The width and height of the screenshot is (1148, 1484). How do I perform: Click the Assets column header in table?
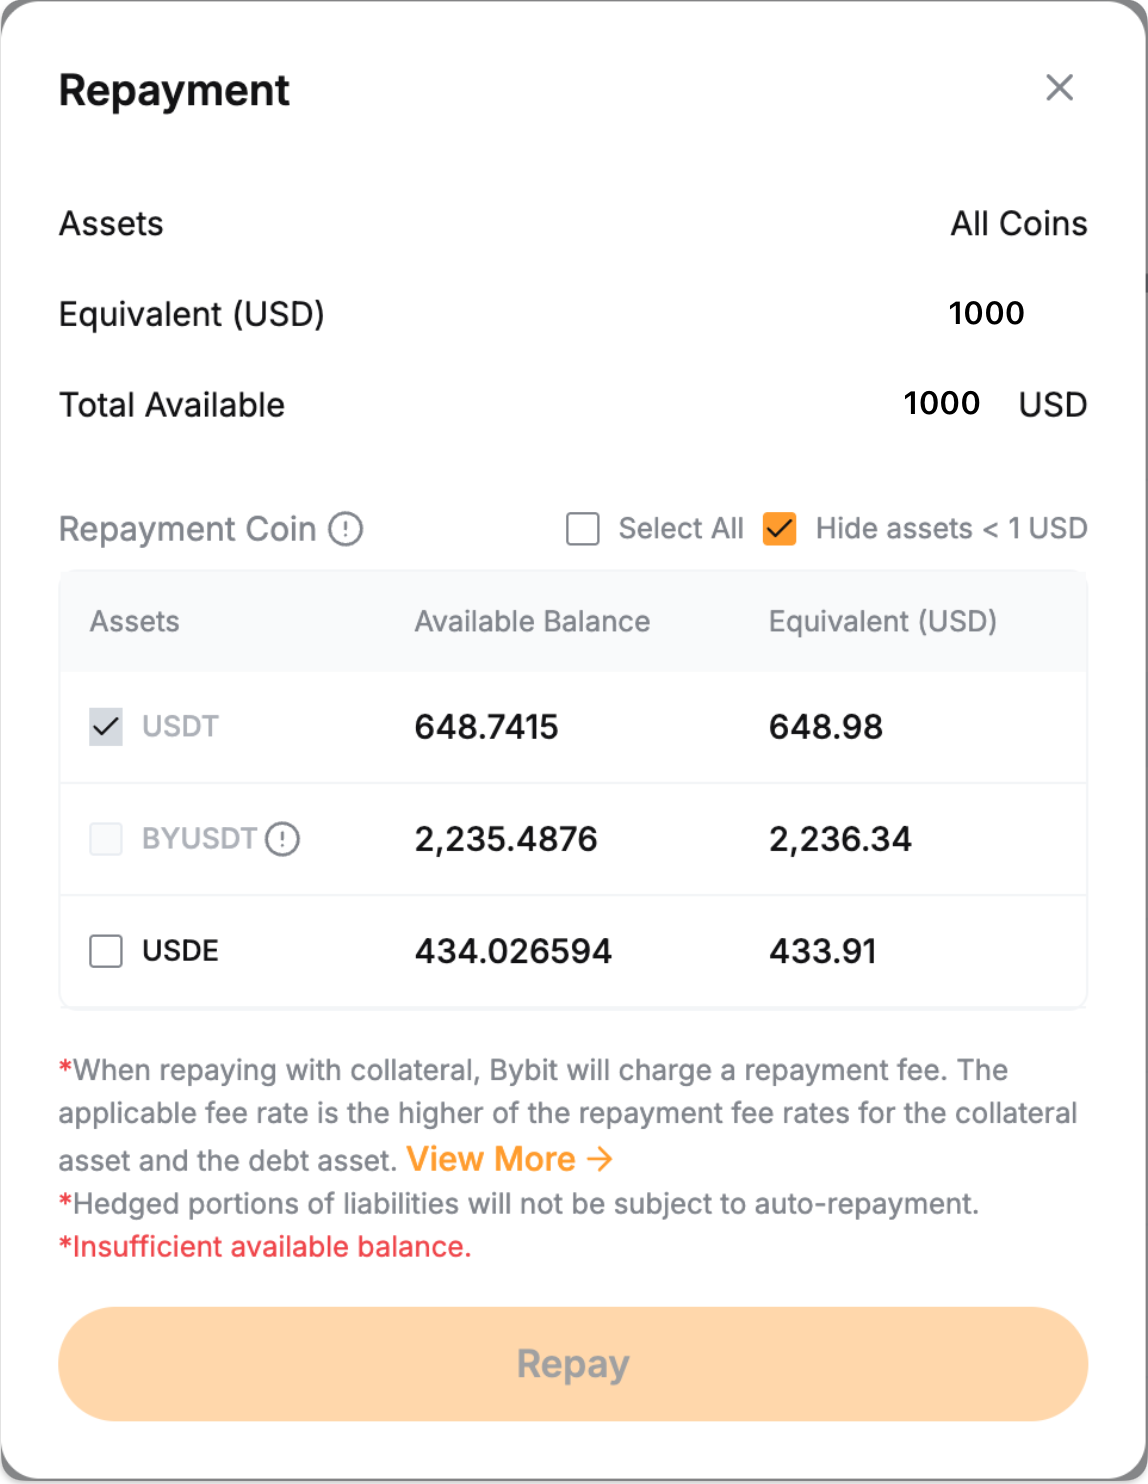click(135, 621)
